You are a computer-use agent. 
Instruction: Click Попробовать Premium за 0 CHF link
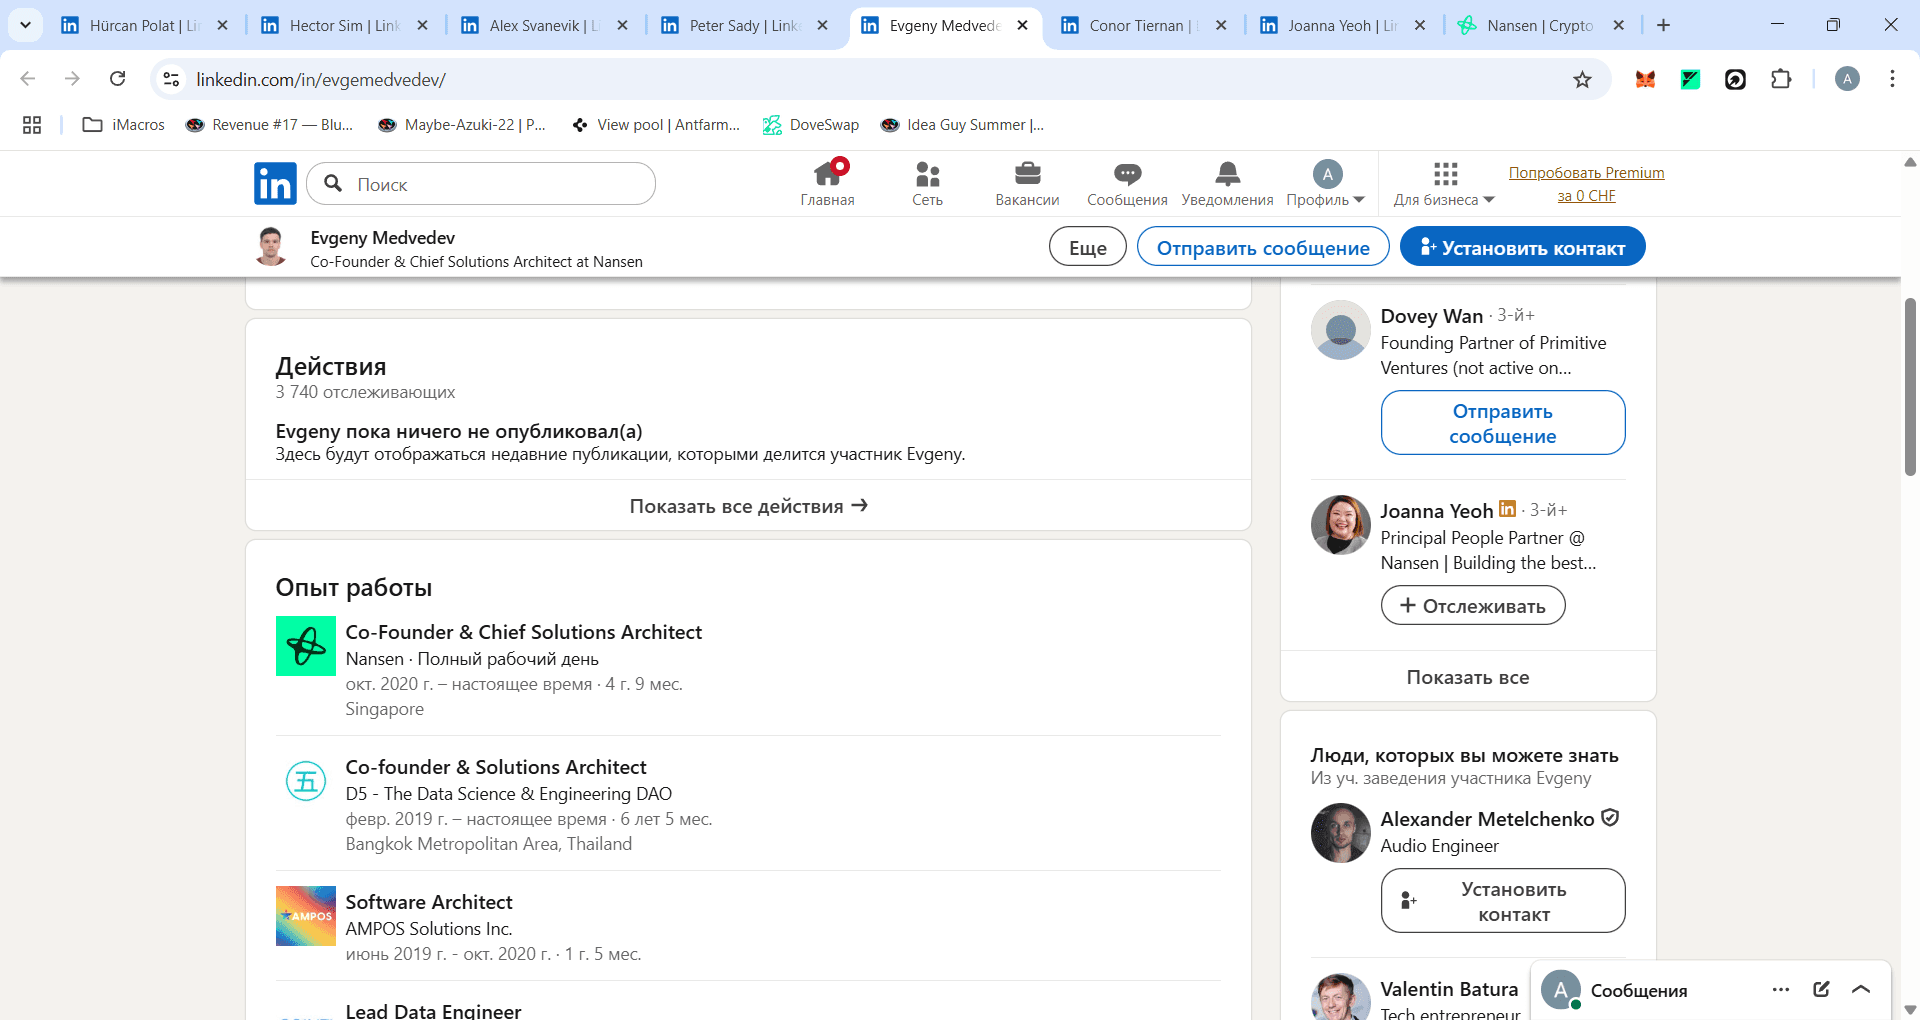pyautogui.click(x=1586, y=184)
